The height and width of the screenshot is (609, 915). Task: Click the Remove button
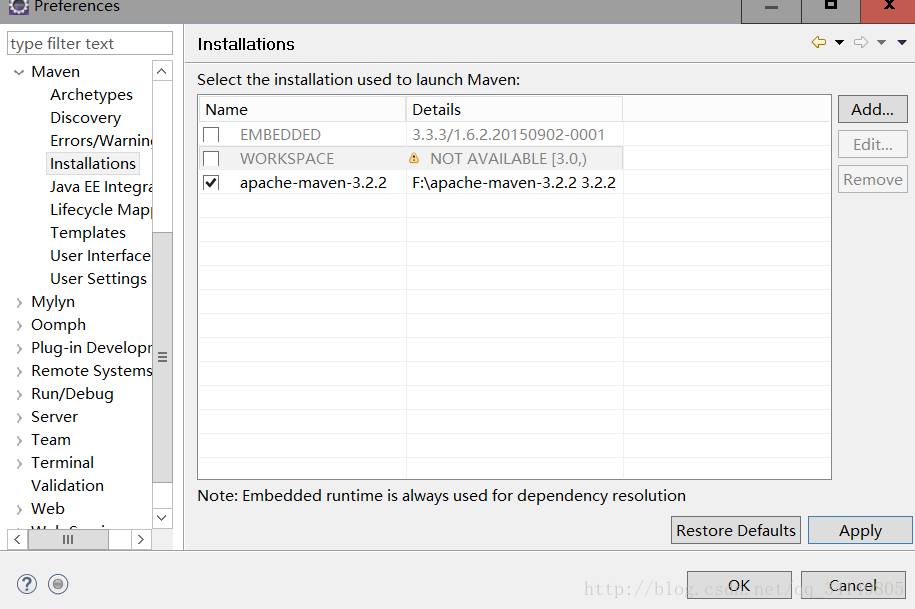tap(872, 179)
